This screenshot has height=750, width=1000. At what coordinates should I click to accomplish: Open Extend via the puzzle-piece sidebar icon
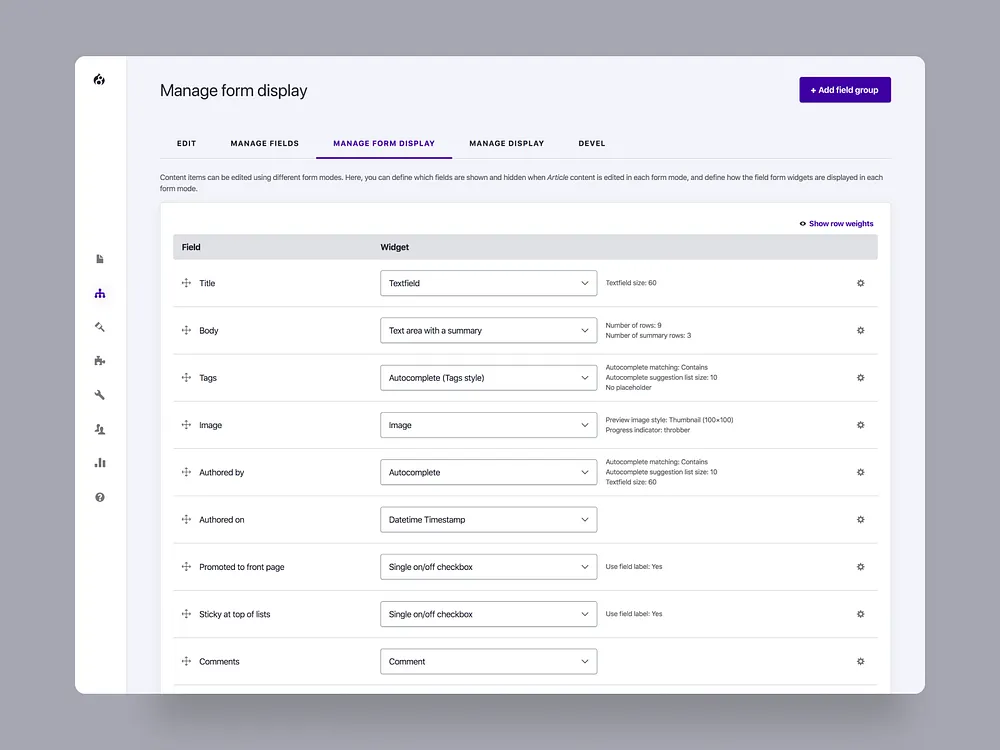(99, 360)
